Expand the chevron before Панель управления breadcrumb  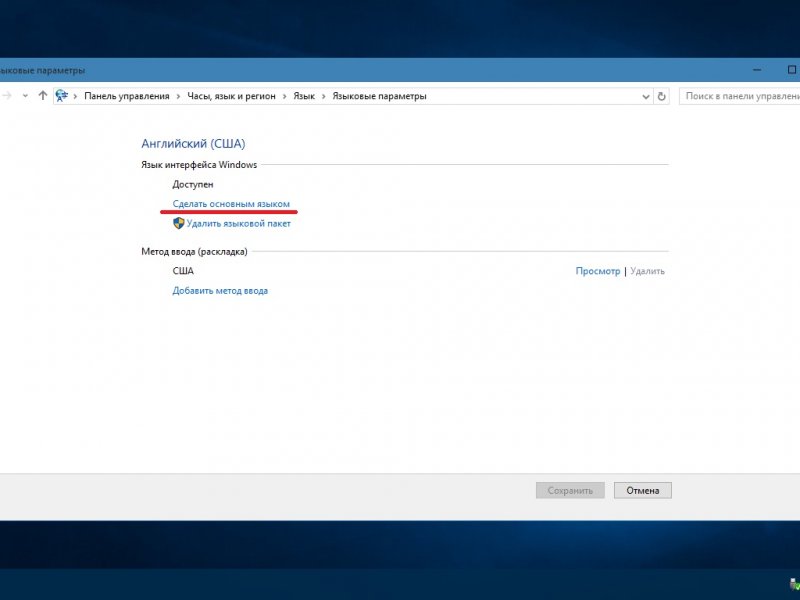[x=76, y=96]
